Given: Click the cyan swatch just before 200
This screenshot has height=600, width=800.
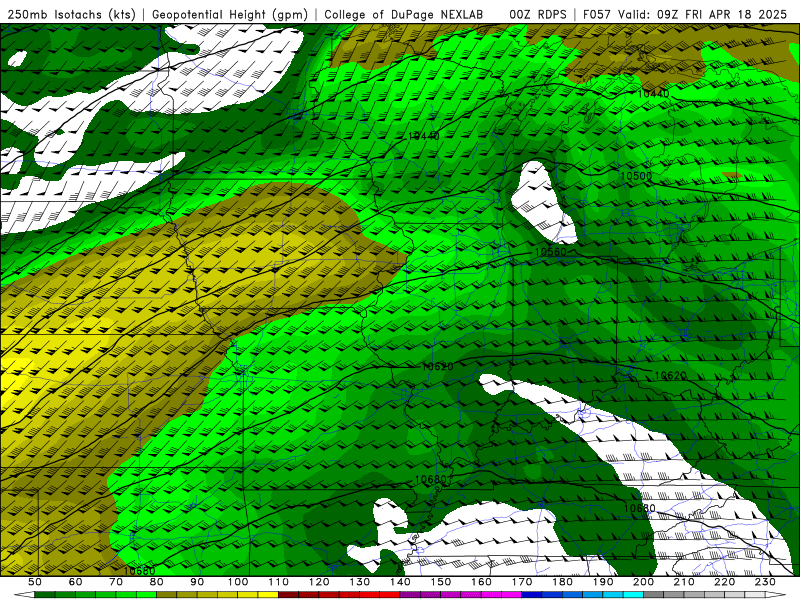Looking at the screenshot, I should (x=633, y=595).
